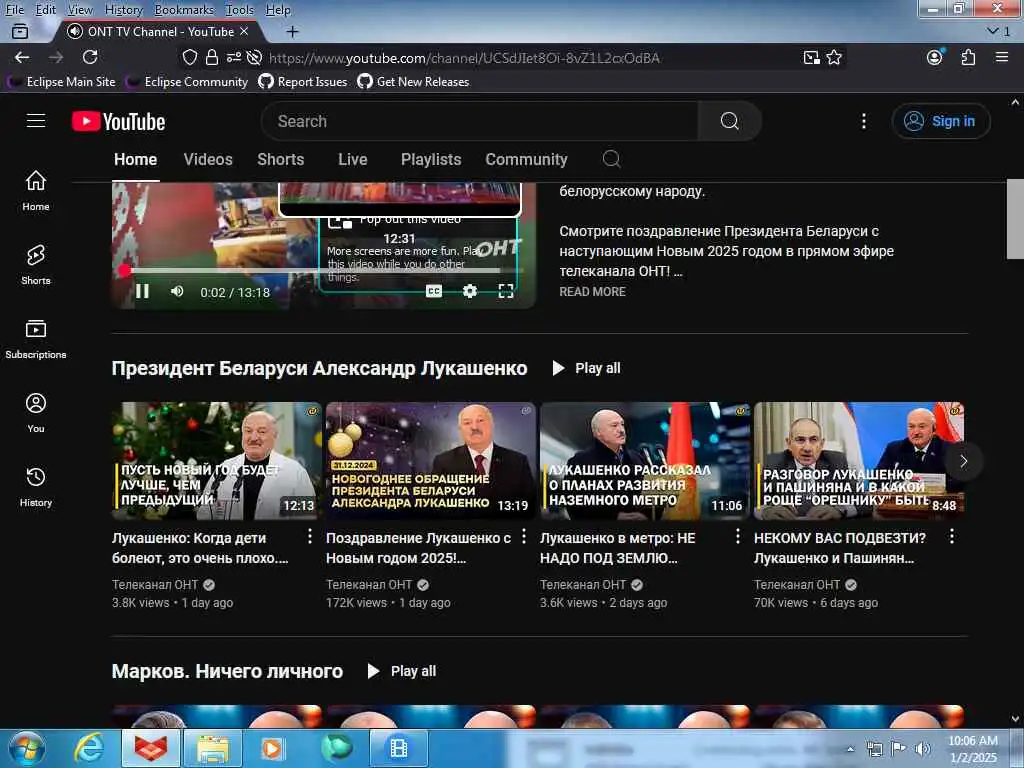Click the Sign in button
The height and width of the screenshot is (768, 1024).
coord(941,121)
